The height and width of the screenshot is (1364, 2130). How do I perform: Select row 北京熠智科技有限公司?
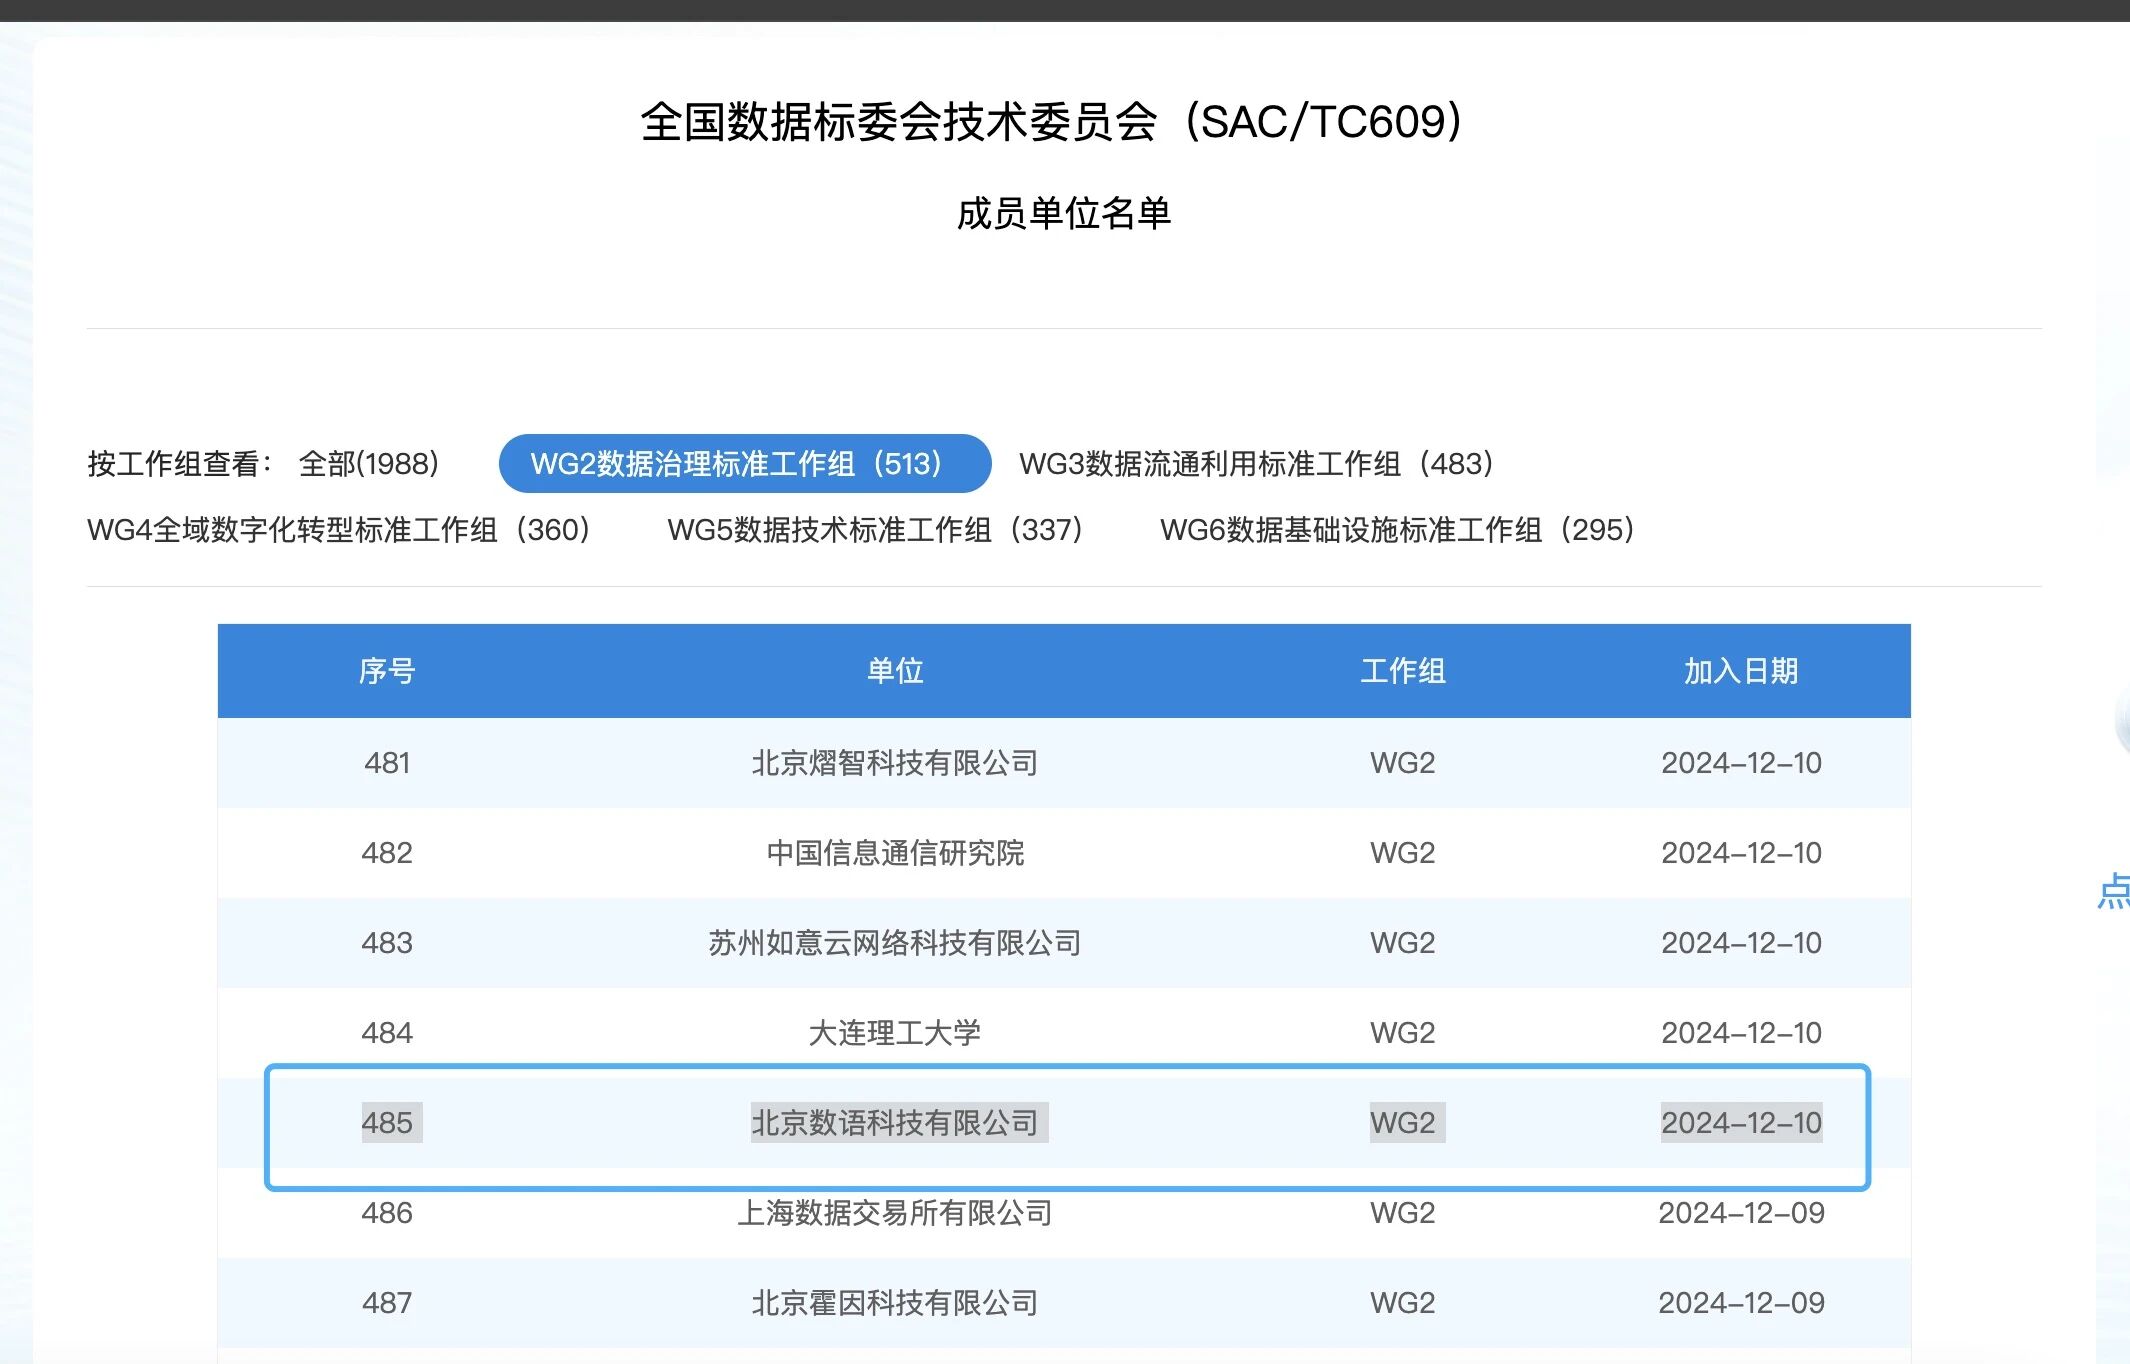click(x=895, y=763)
